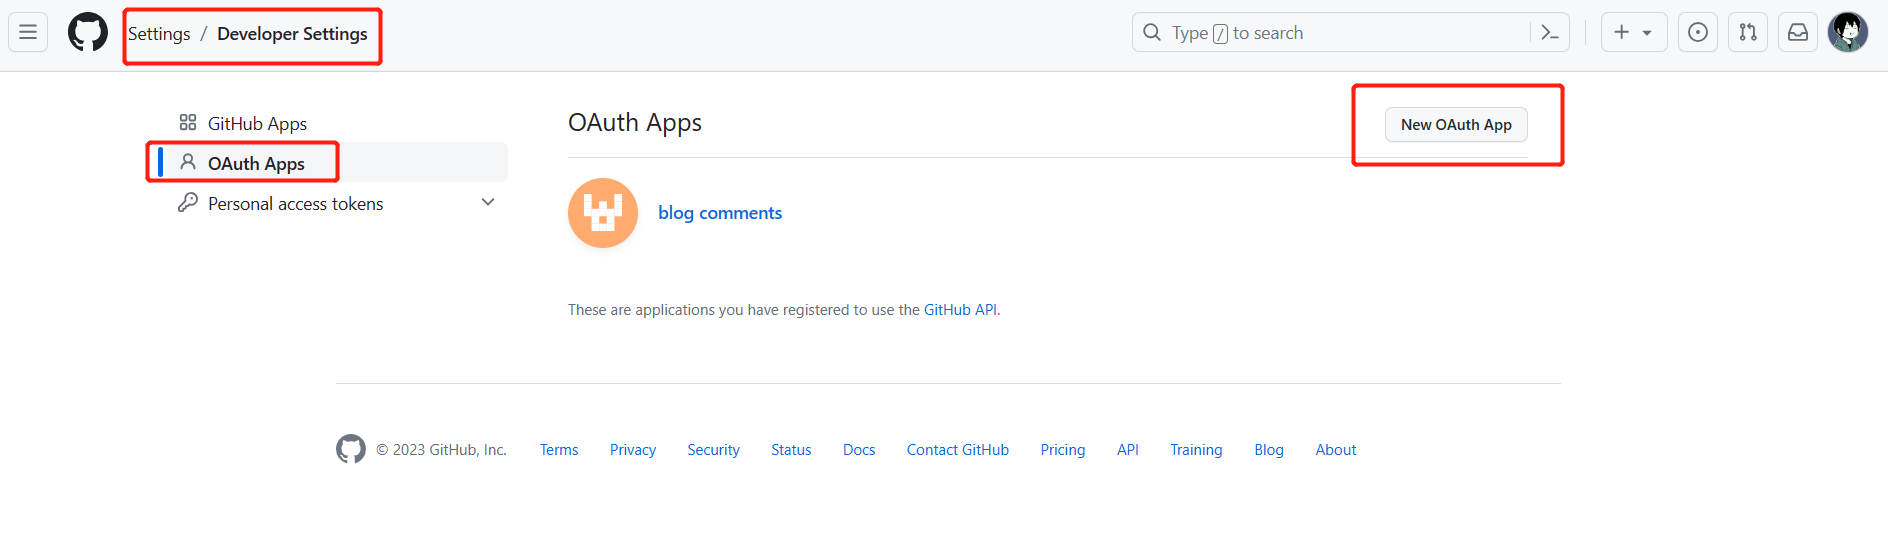Open the command palette icon
Image resolution: width=1888 pixels, height=544 pixels.
click(1550, 33)
